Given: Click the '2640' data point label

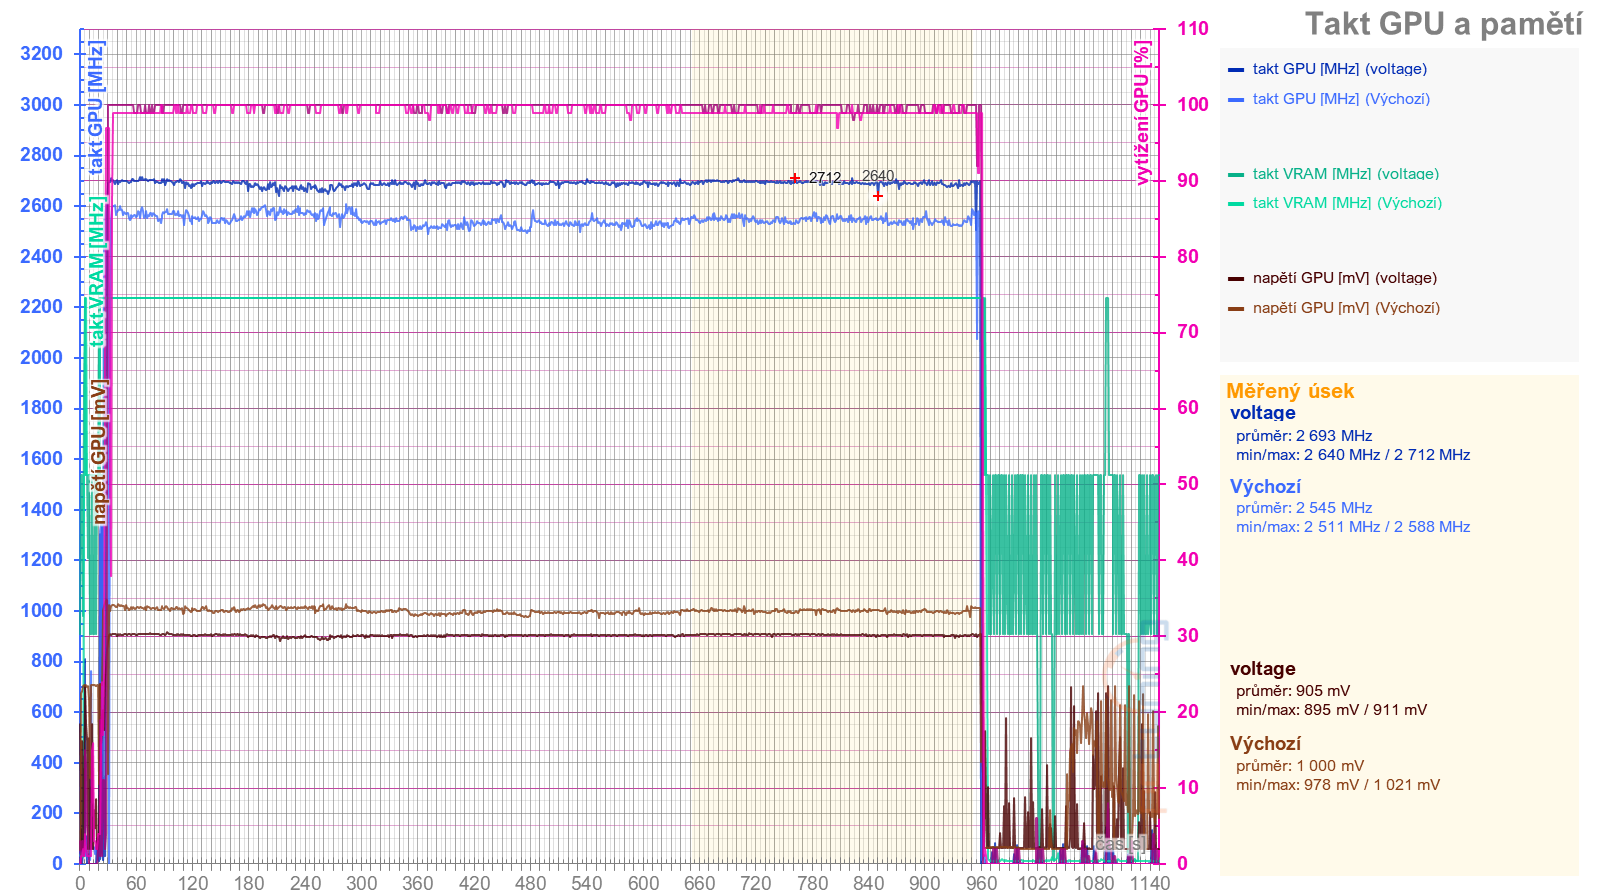Looking at the screenshot, I should tap(878, 176).
